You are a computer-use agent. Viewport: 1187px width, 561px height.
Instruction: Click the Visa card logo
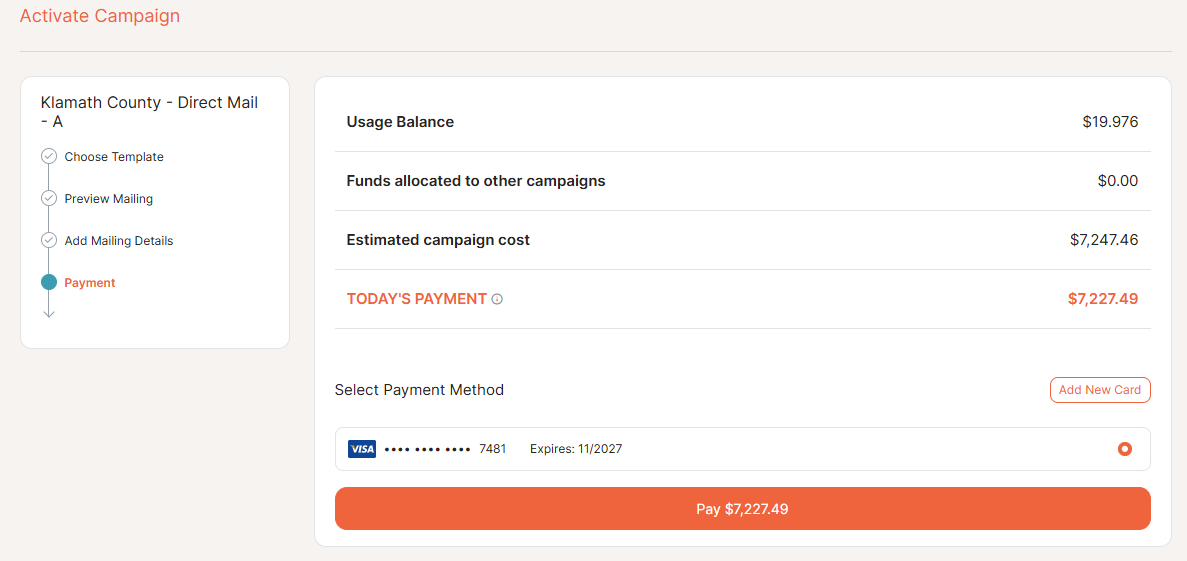pyautogui.click(x=362, y=449)
